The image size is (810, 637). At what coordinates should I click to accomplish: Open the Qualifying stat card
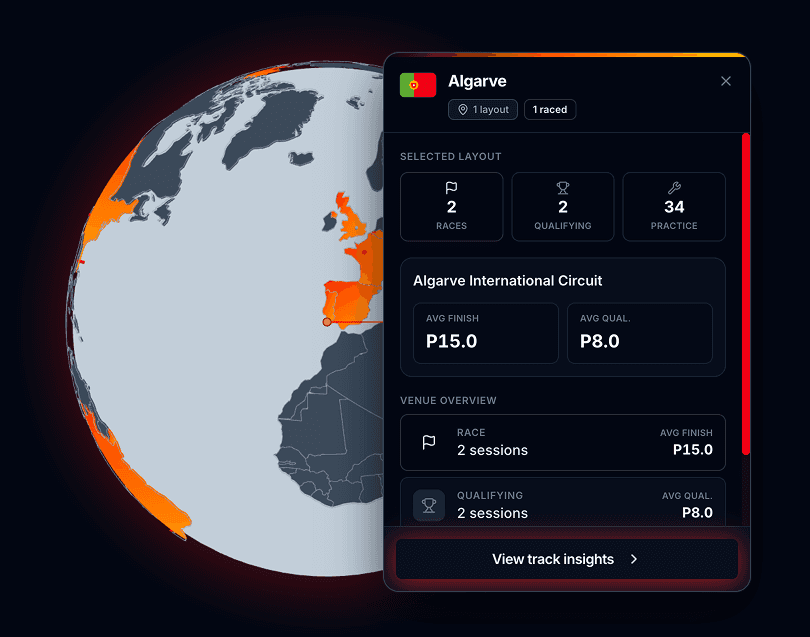(x=563, y=207)
